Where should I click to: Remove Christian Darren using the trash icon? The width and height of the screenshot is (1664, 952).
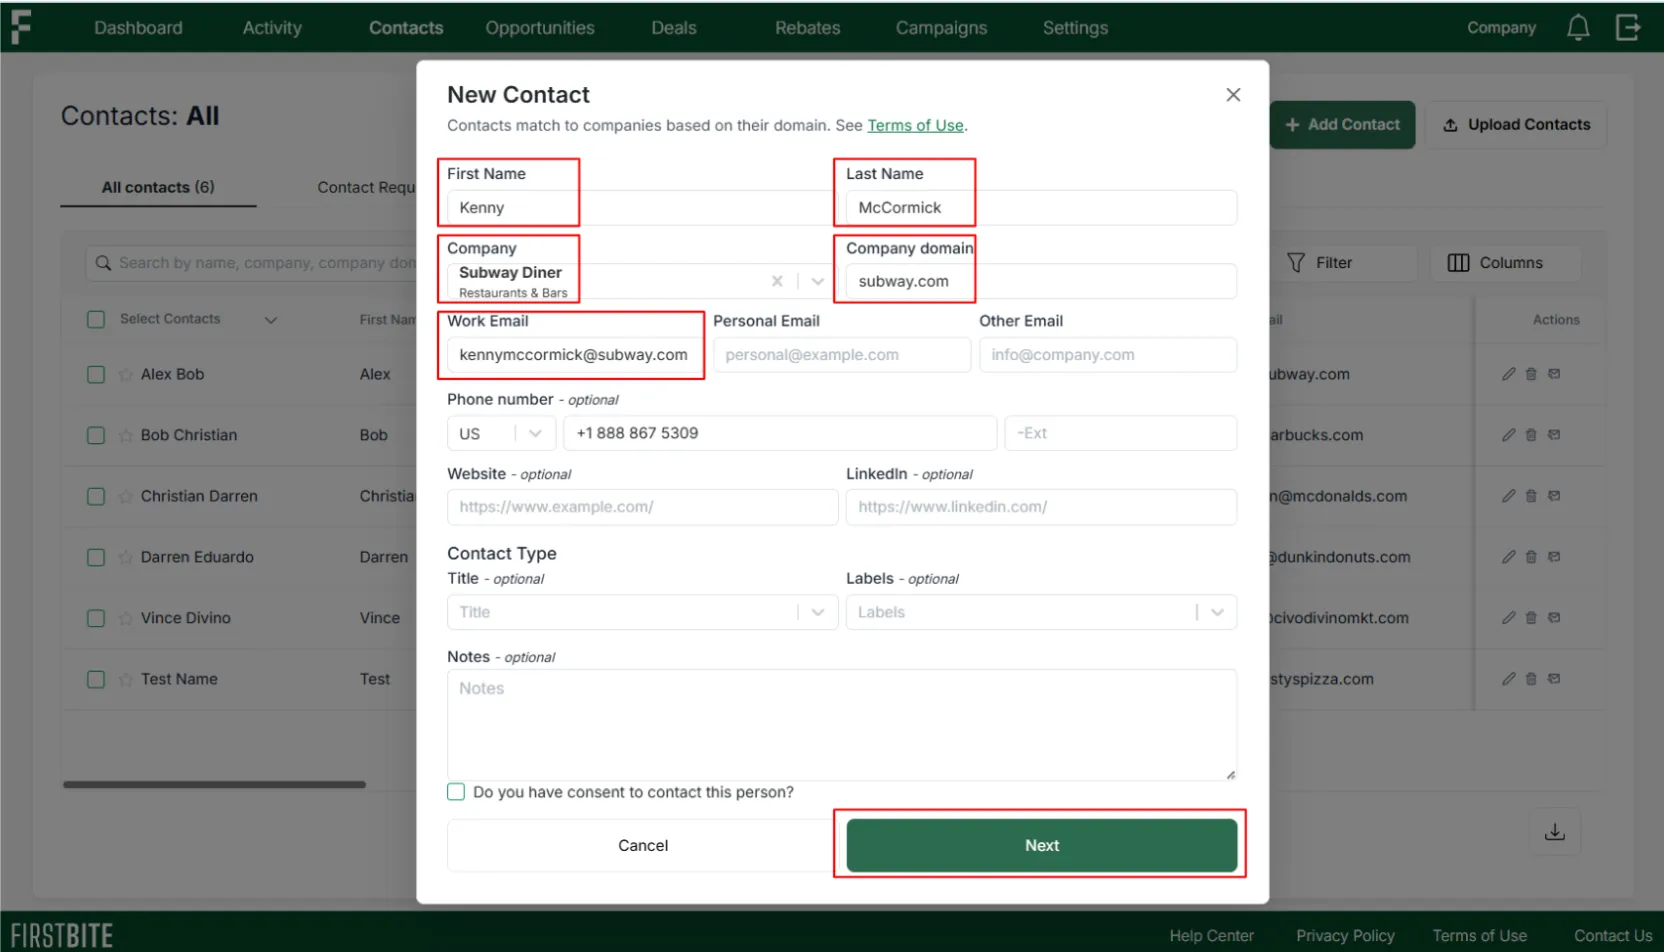coord(1531,496)
